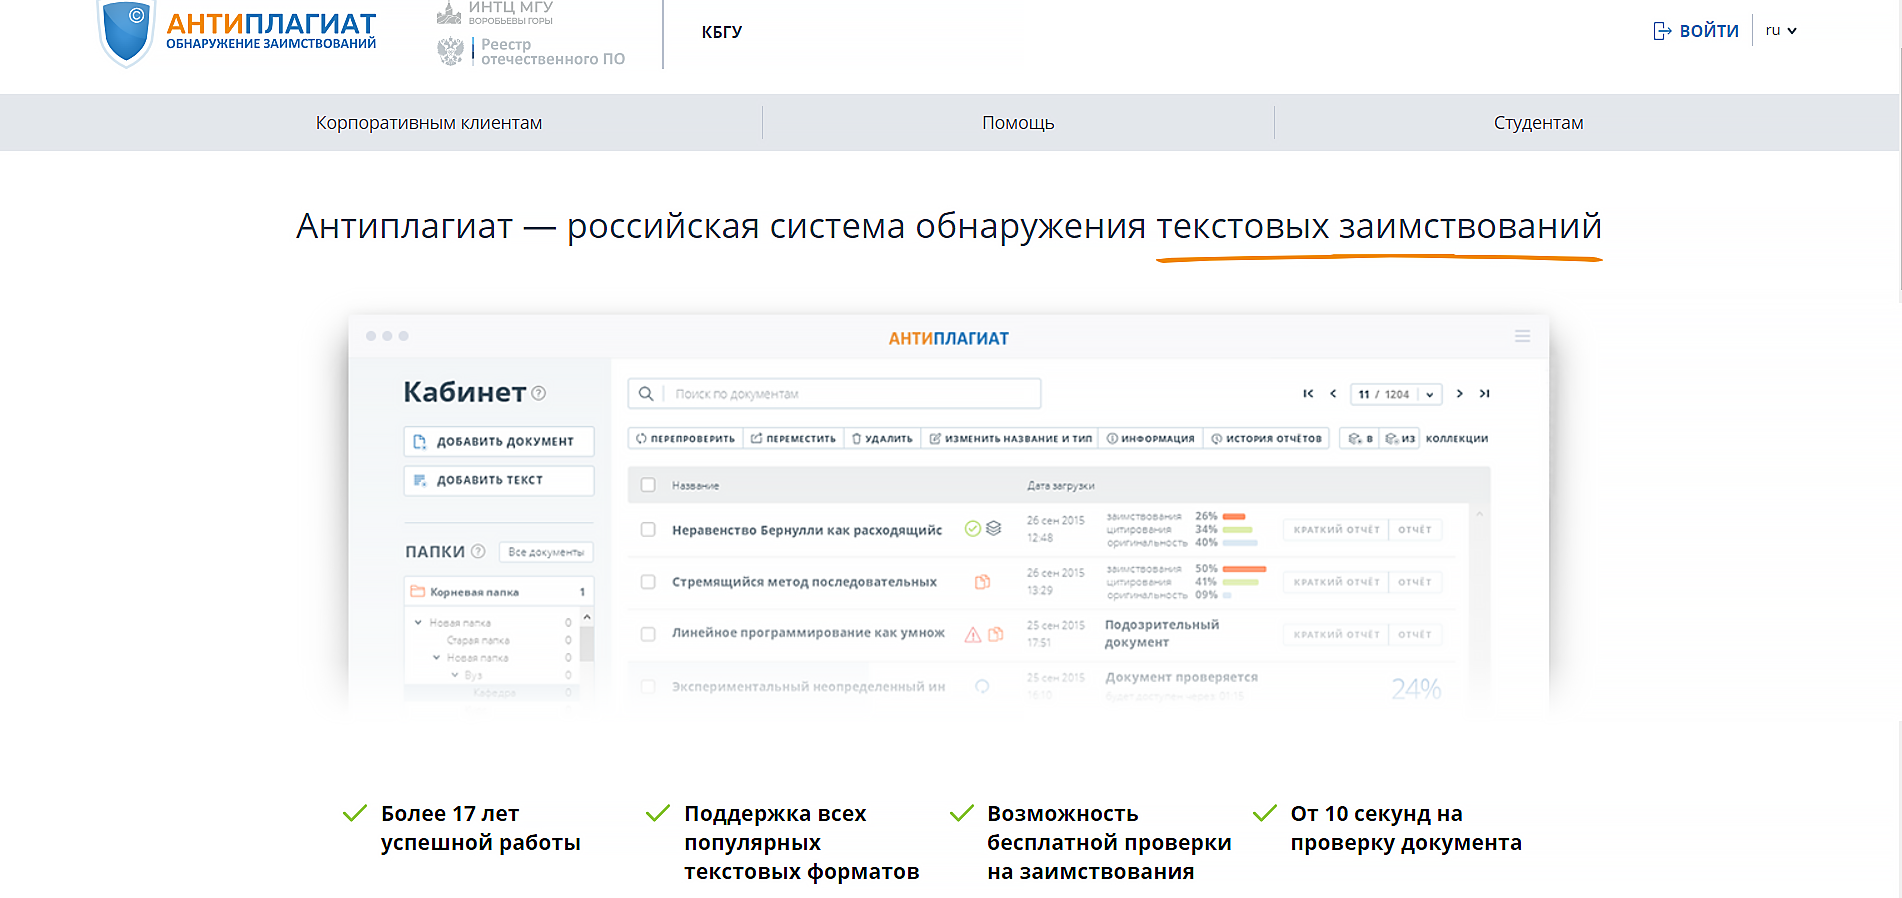This screenshot has height=898, width=1902.
Task: Check the Линейное программирование document checkbox
Action: (x=648, y=634)
